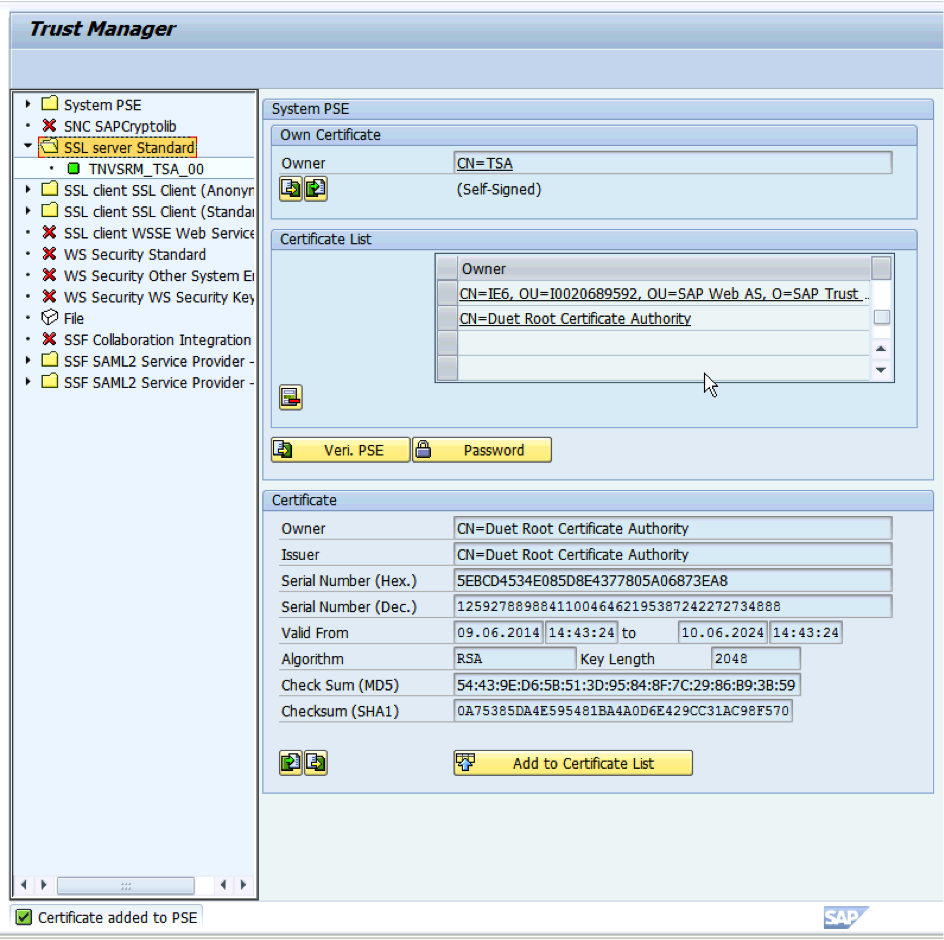
Task: Click folder icon of SSL Client (Anonymous)
Action: pyautogui.click(x=50, y=189)
